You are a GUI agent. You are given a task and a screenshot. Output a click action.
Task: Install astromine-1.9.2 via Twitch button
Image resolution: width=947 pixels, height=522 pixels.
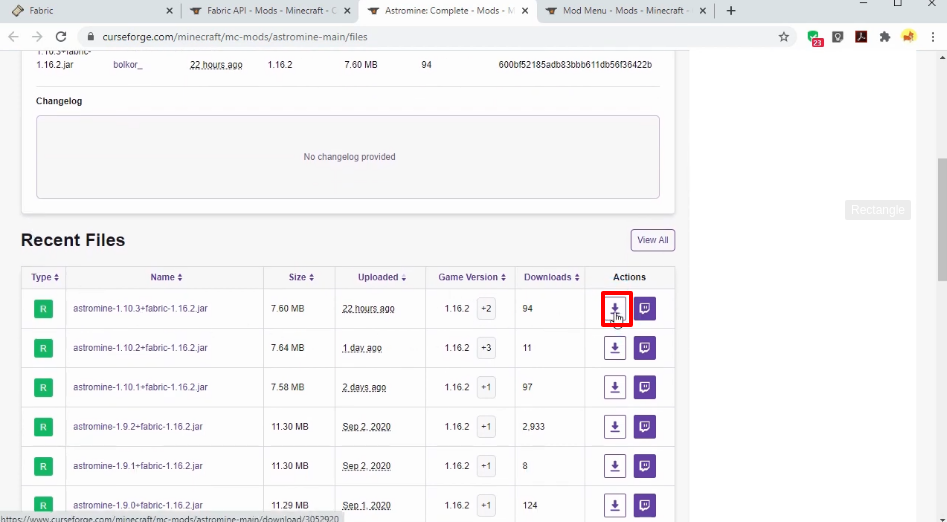click(x=644, y=427)
